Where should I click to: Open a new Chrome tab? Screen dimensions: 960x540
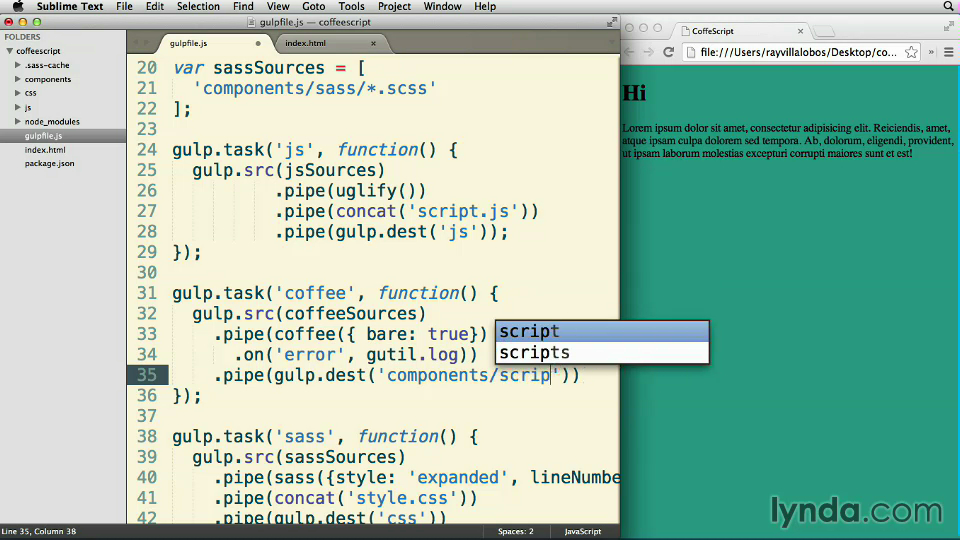coord(826,31)
